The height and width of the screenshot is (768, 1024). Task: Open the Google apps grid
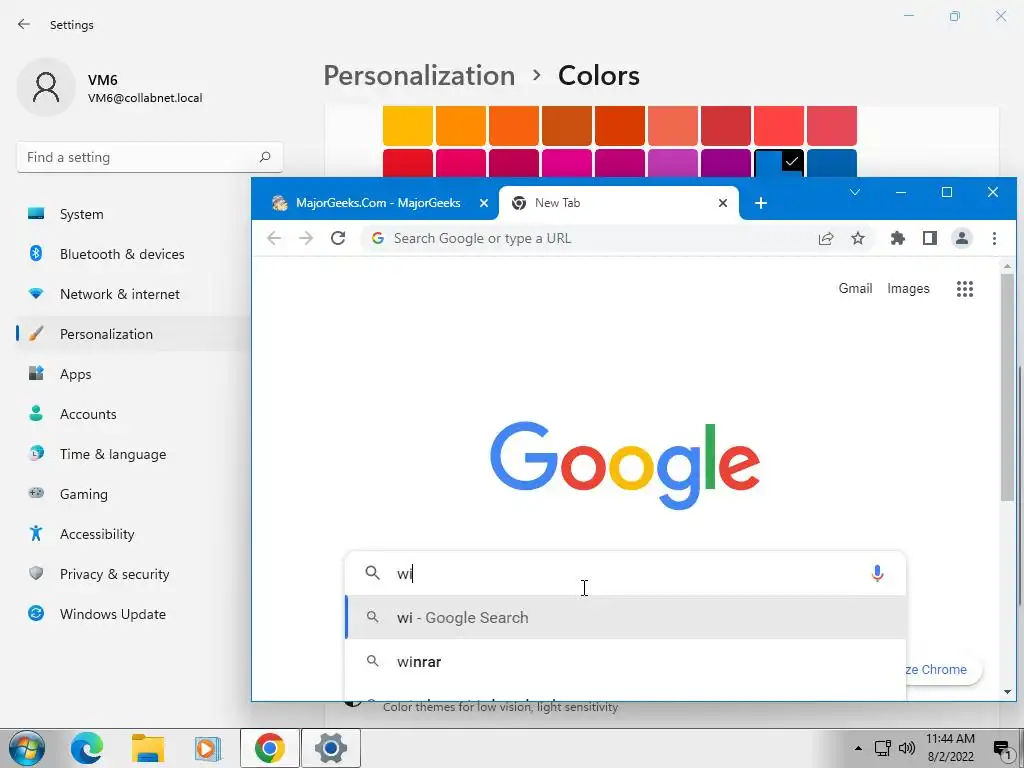click(965, 289)
